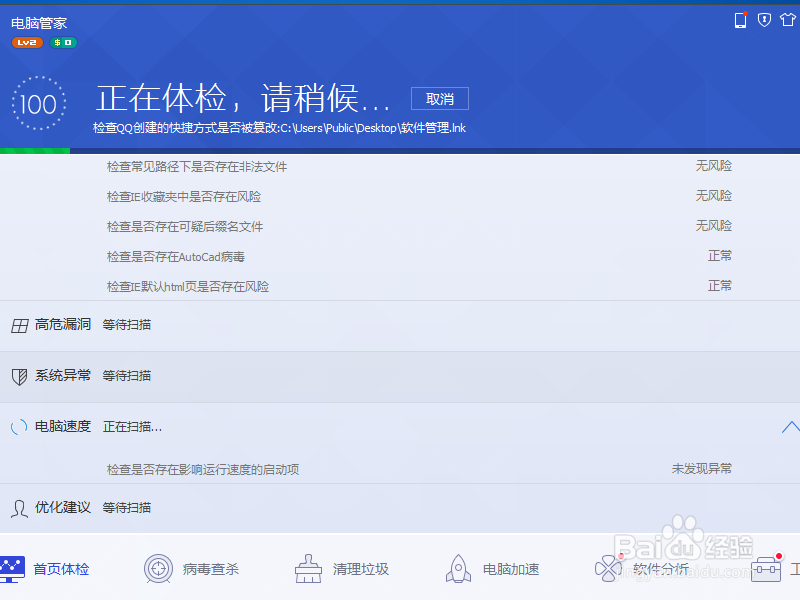The image size is (800, 600).
Task: Click the Lv2 level badge
Action: click(x=28, y=42)
